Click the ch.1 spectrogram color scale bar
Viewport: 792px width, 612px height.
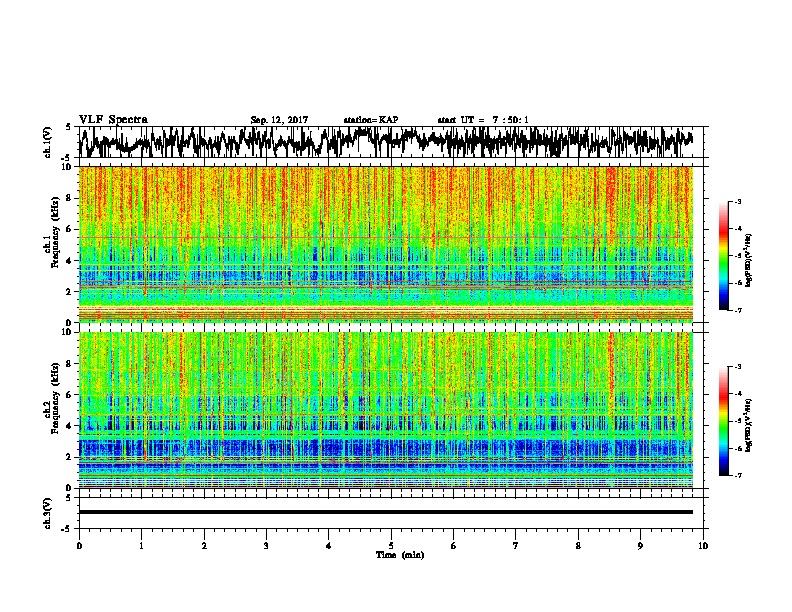click(724, 256)
